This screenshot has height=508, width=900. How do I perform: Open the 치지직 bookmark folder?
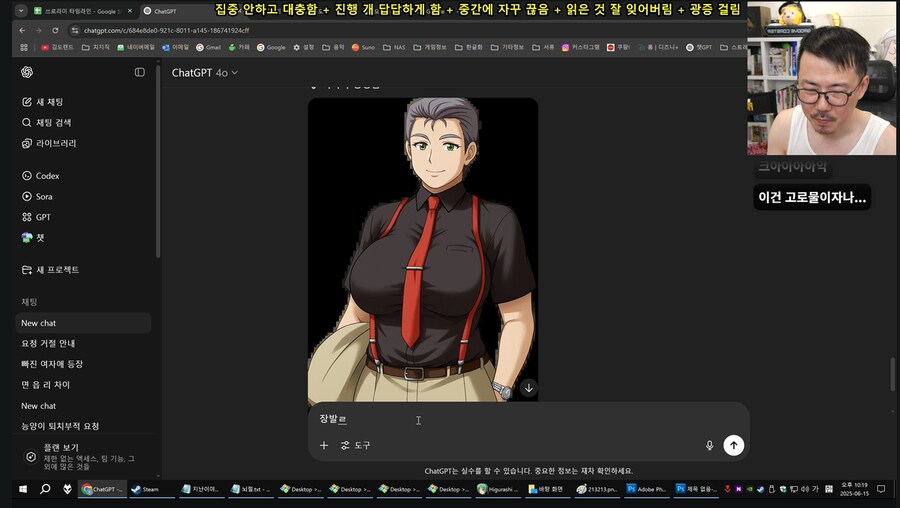(95, 48)
